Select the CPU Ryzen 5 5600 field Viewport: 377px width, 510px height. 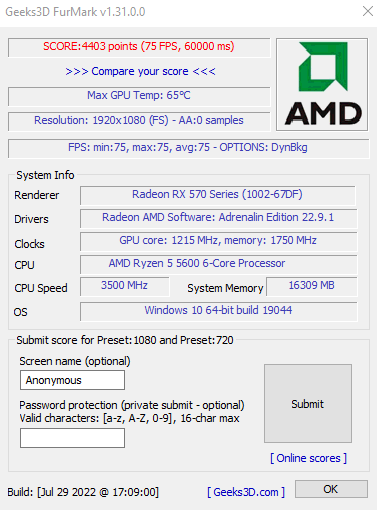[x=218, y=264]
